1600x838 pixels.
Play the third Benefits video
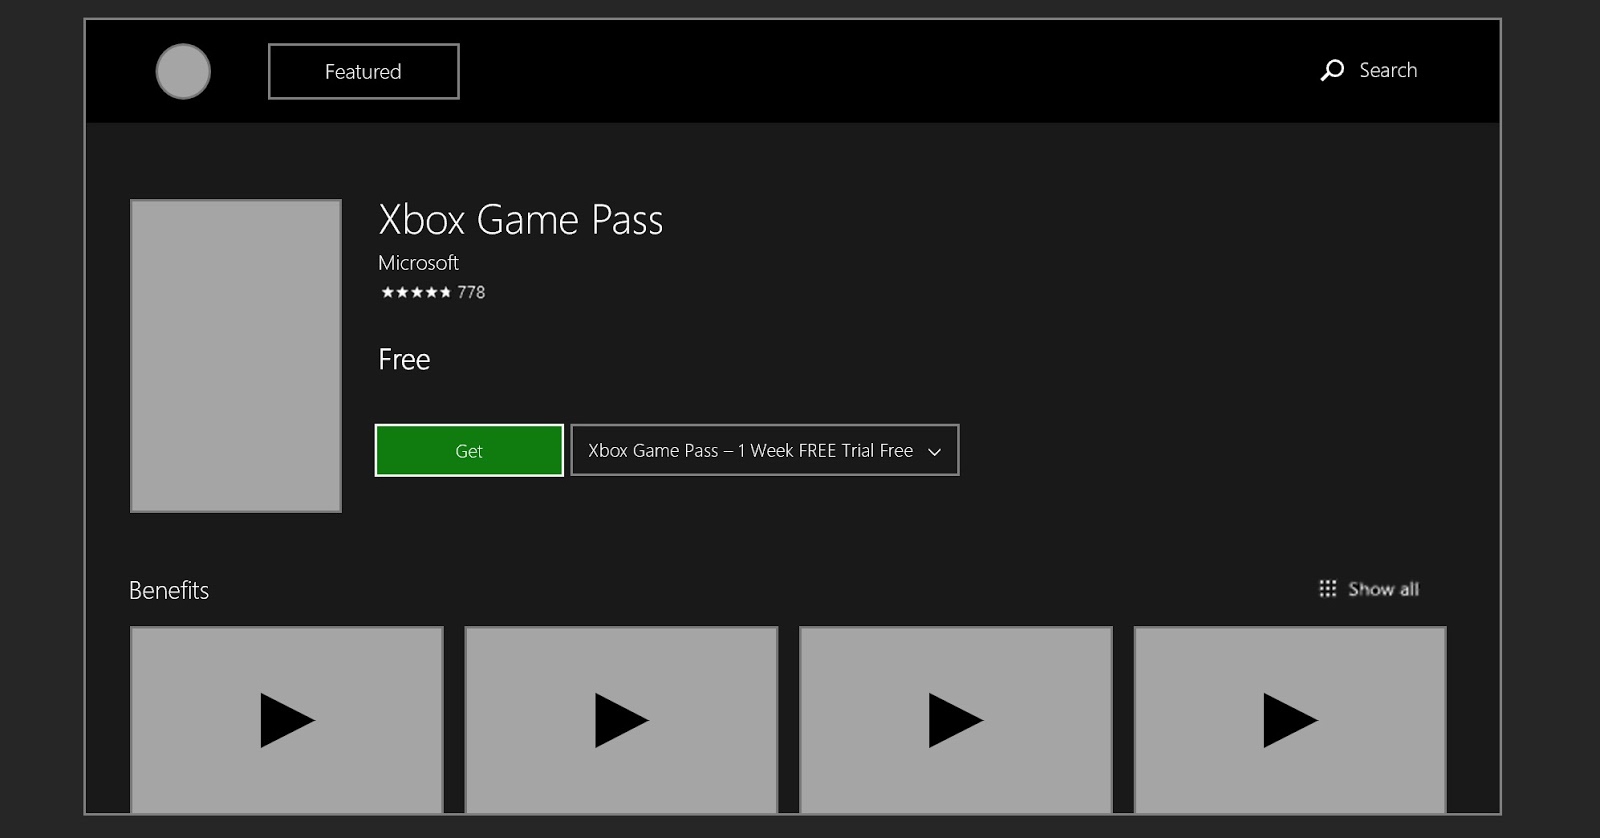tap(956, 720)
